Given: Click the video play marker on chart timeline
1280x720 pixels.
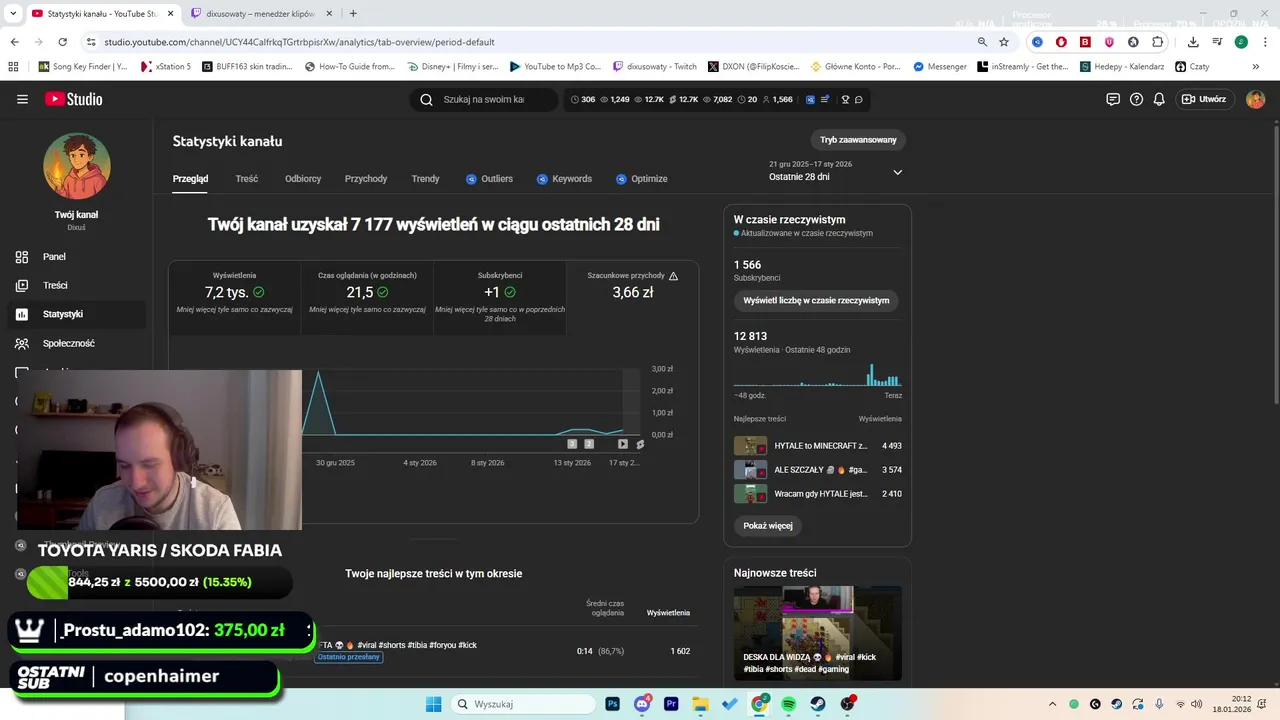Looking at the screenshot, I should tap(622, 444).
